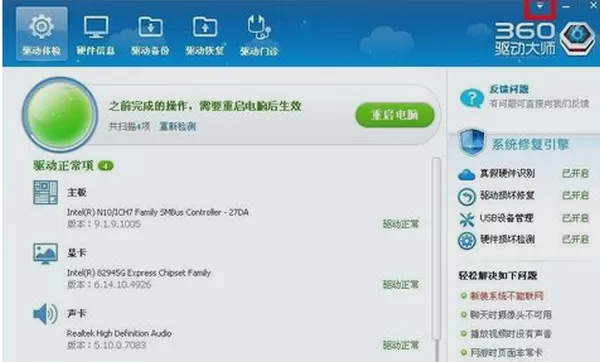Open the main menu dropdown arrow in the title bar

pos(540,7)
